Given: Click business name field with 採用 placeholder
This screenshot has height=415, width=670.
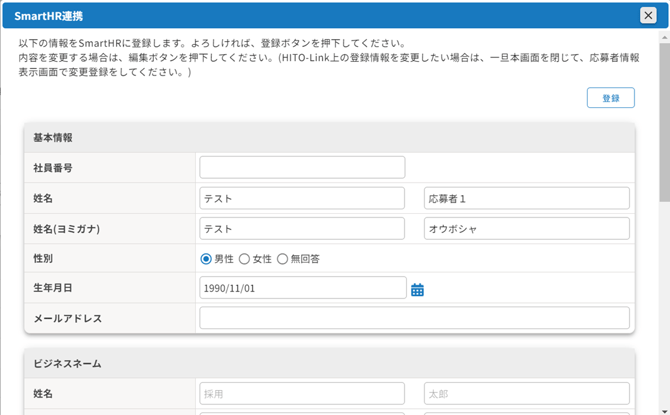Looking at the screenshot, I should click(302, 393).
